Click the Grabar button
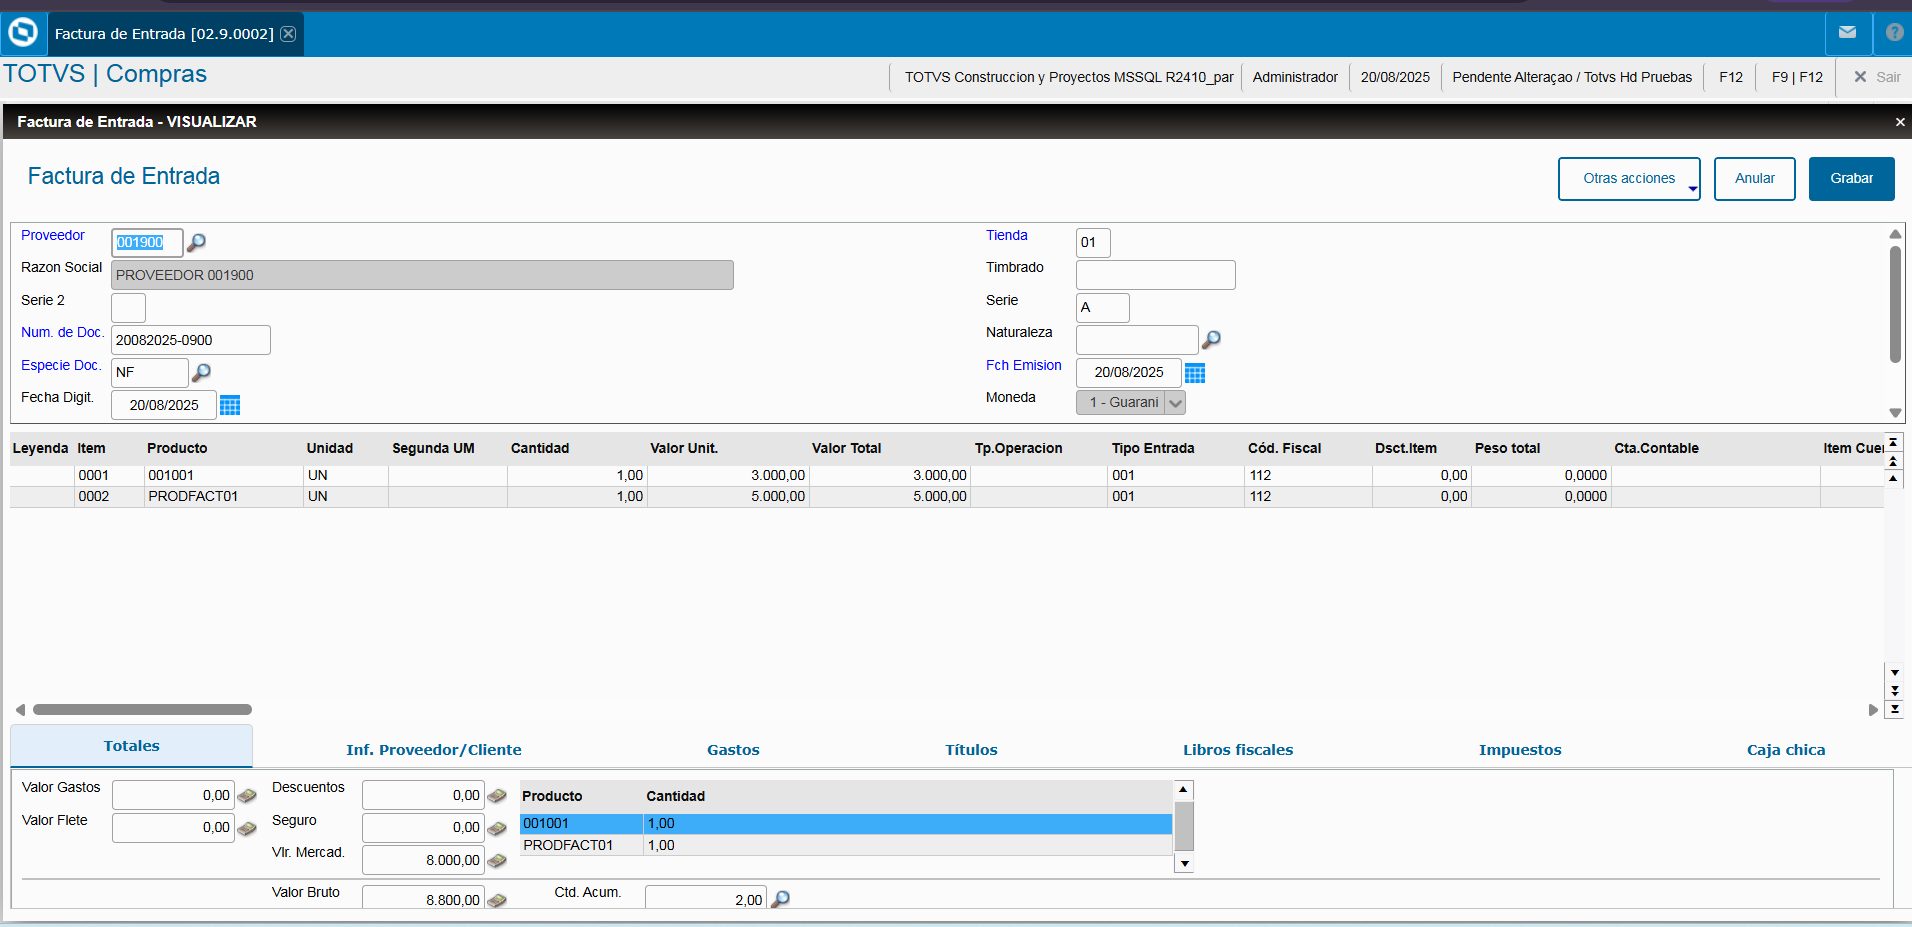 [1851, 178]
